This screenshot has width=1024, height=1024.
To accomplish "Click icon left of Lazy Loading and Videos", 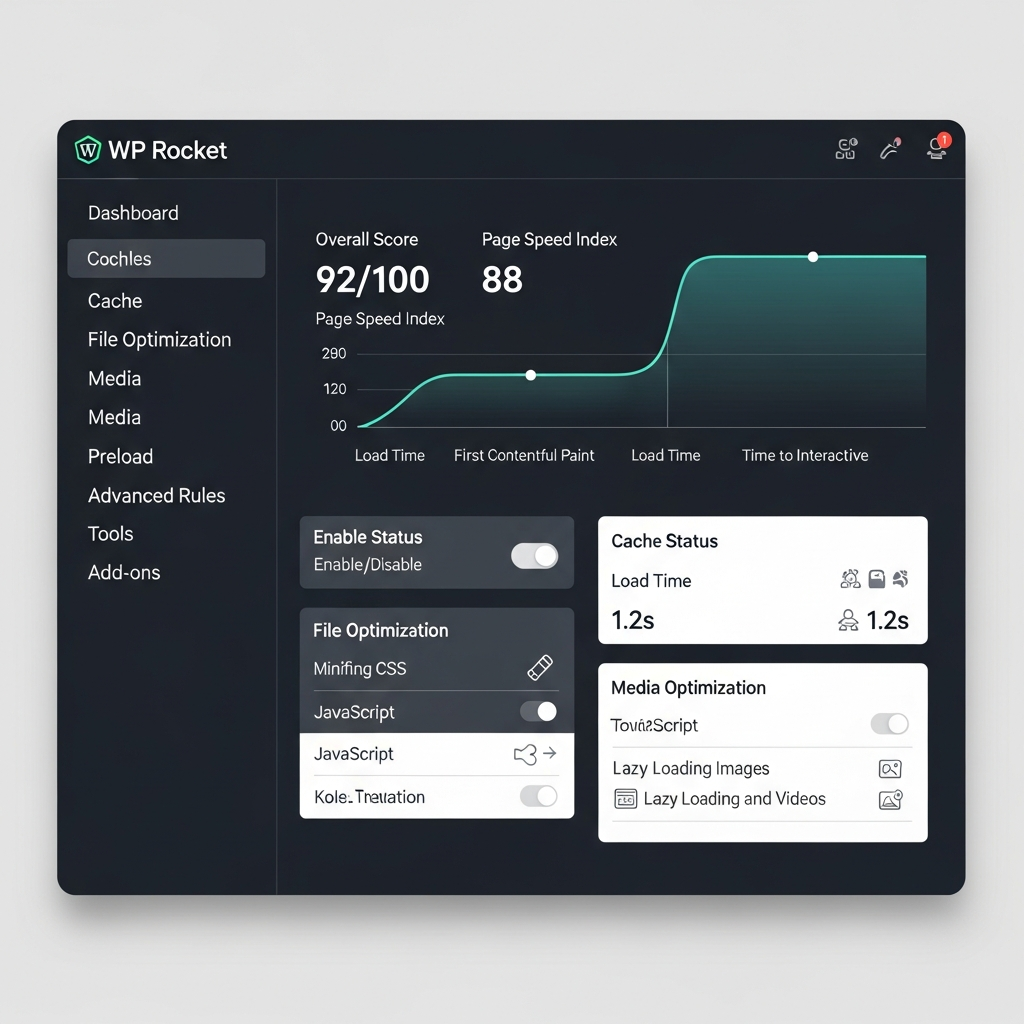I will [626, 799].
